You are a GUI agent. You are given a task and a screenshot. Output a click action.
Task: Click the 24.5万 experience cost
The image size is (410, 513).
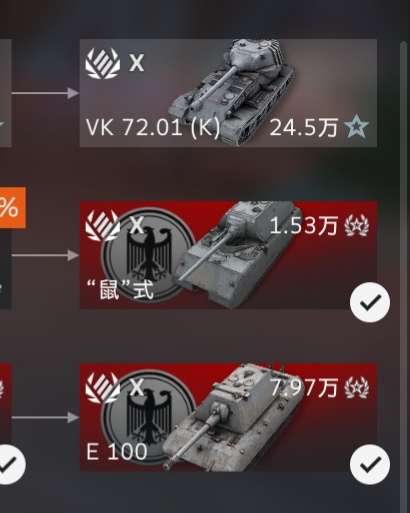304,127
